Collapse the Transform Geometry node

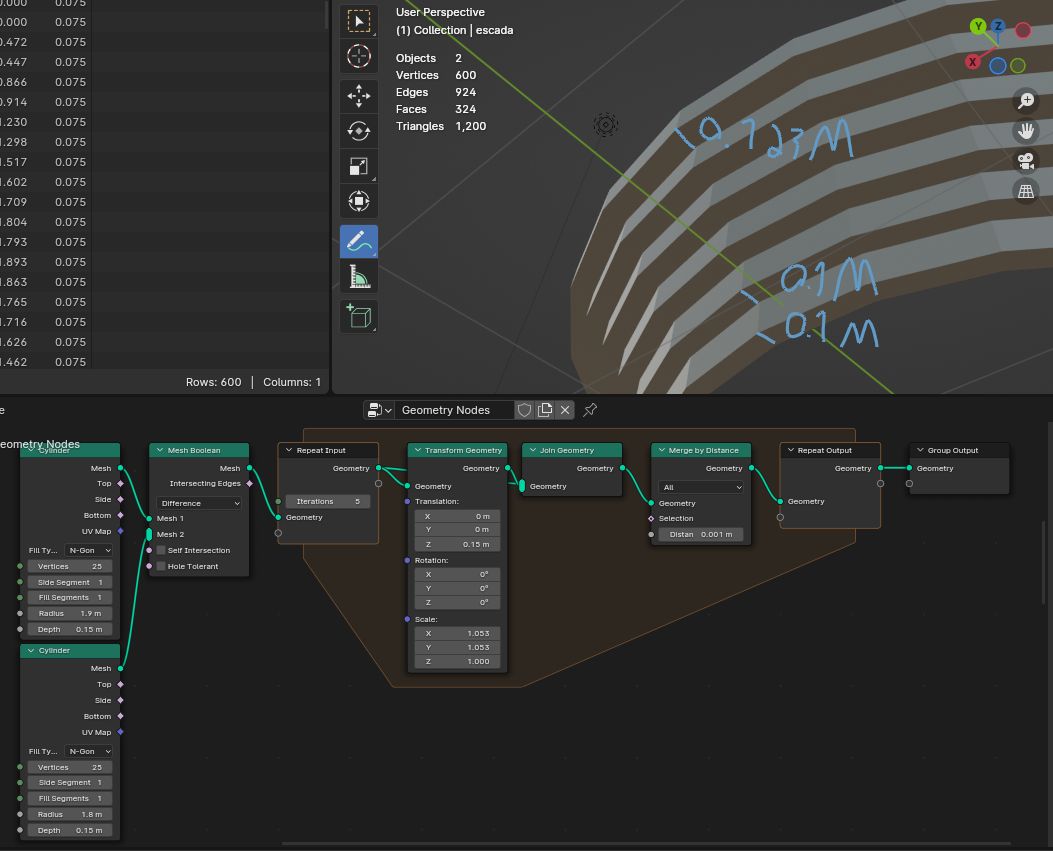point(418,450)
